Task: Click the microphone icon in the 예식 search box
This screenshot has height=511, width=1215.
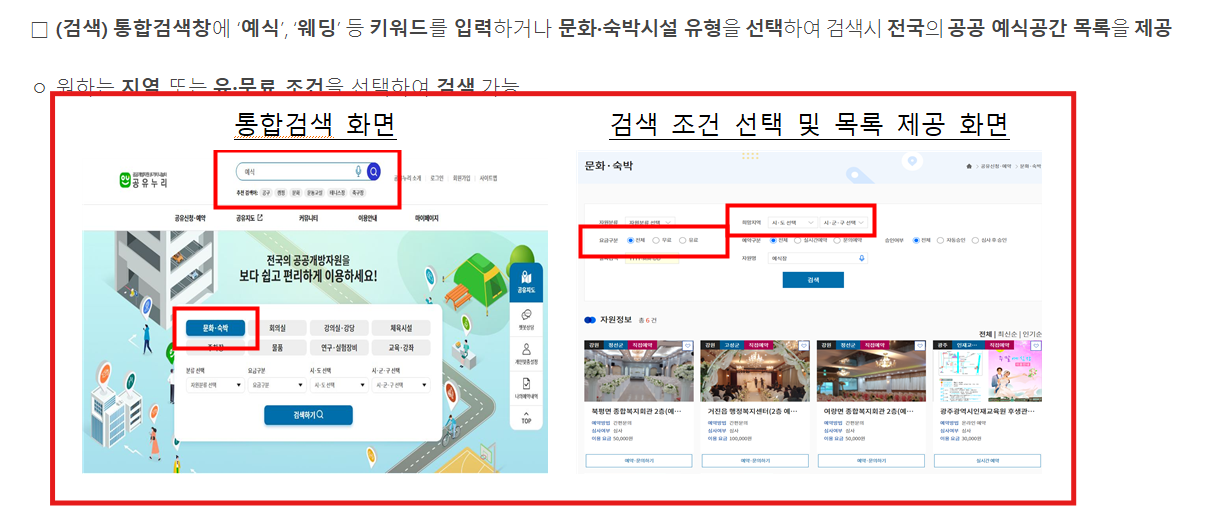Action: [x=358, y=172]
